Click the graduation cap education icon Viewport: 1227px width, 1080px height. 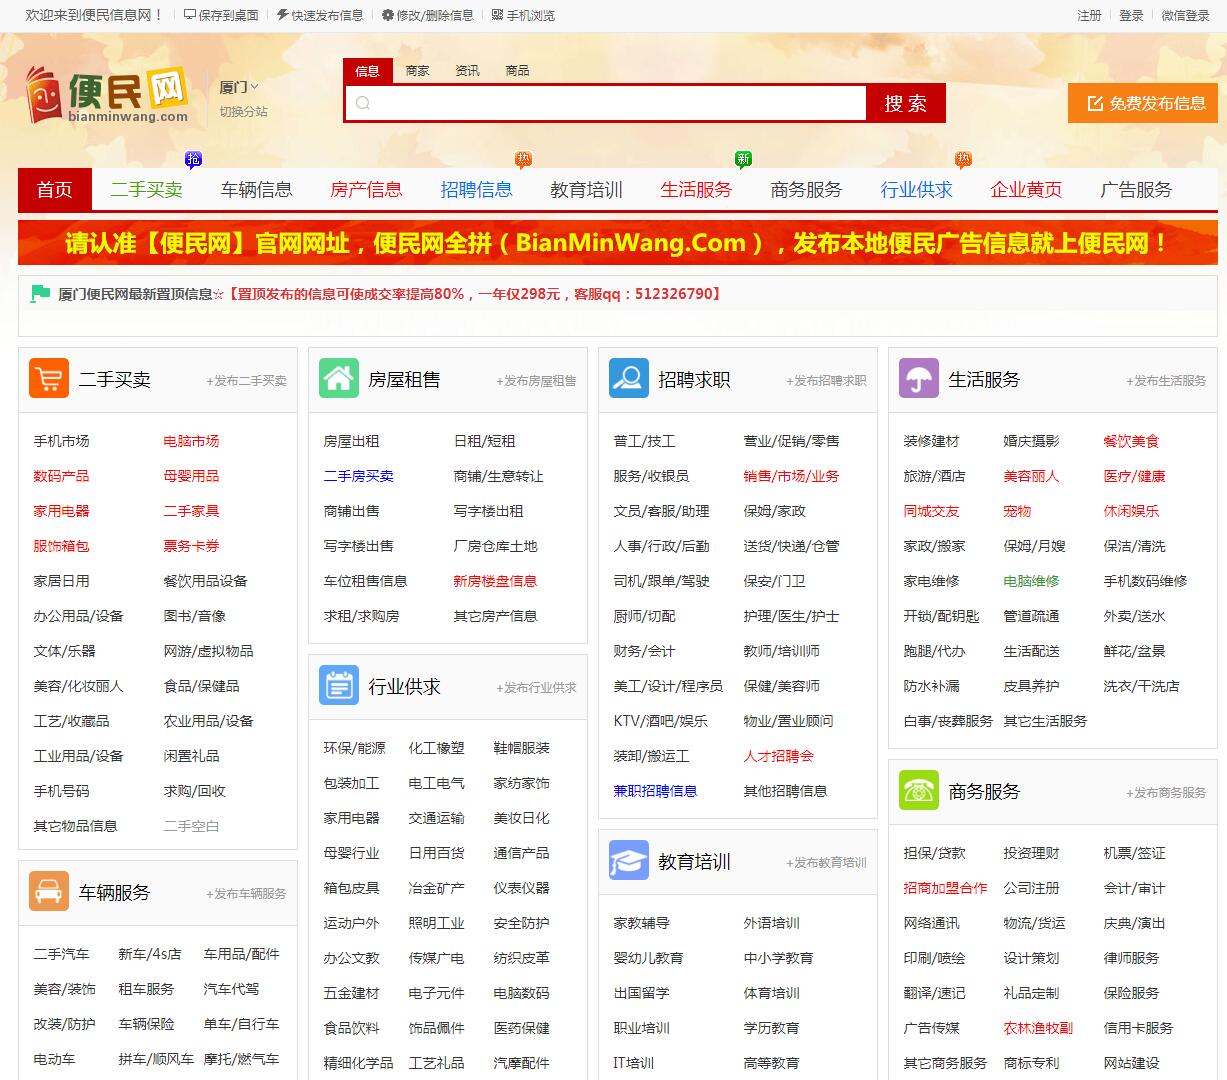coord(628,861)
